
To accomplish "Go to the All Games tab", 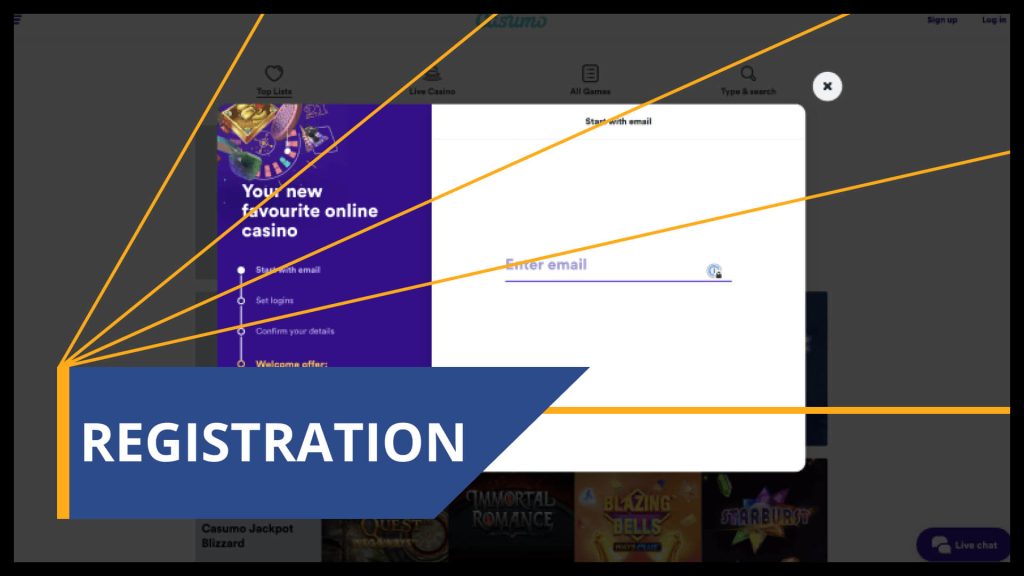I will [590, 80].
